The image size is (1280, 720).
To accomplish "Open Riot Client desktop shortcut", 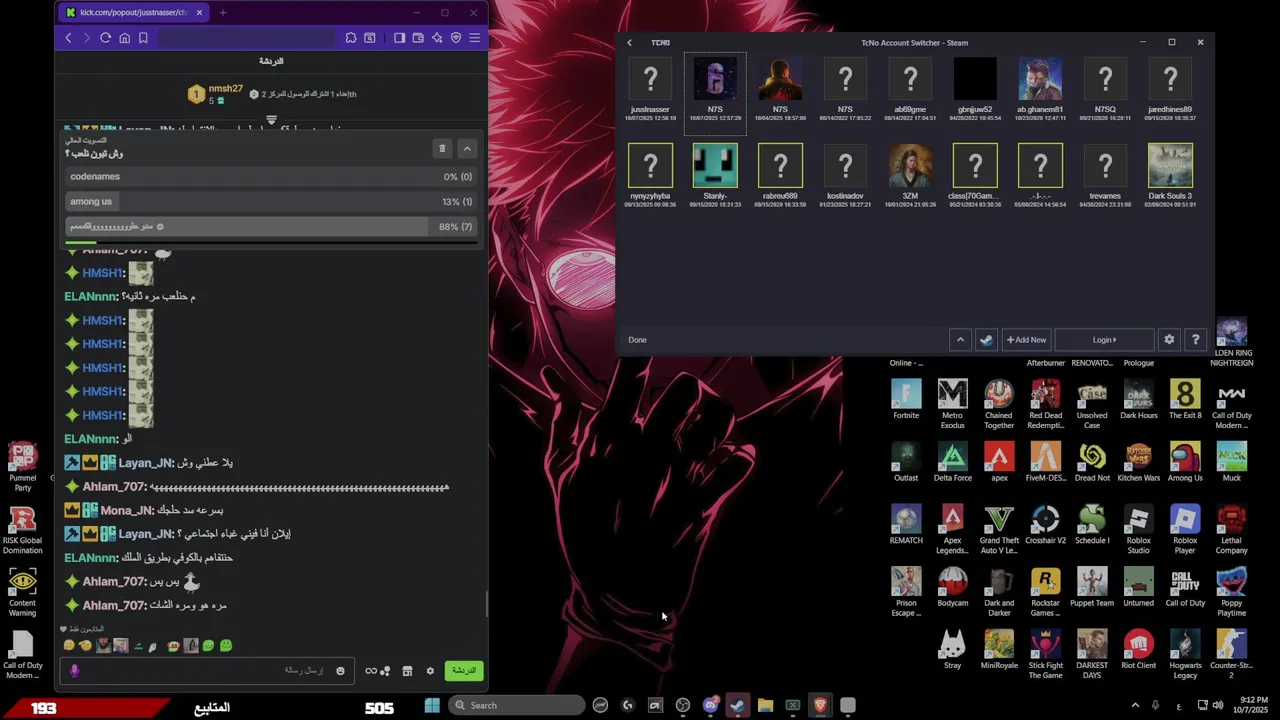I will coord(1138,649).
